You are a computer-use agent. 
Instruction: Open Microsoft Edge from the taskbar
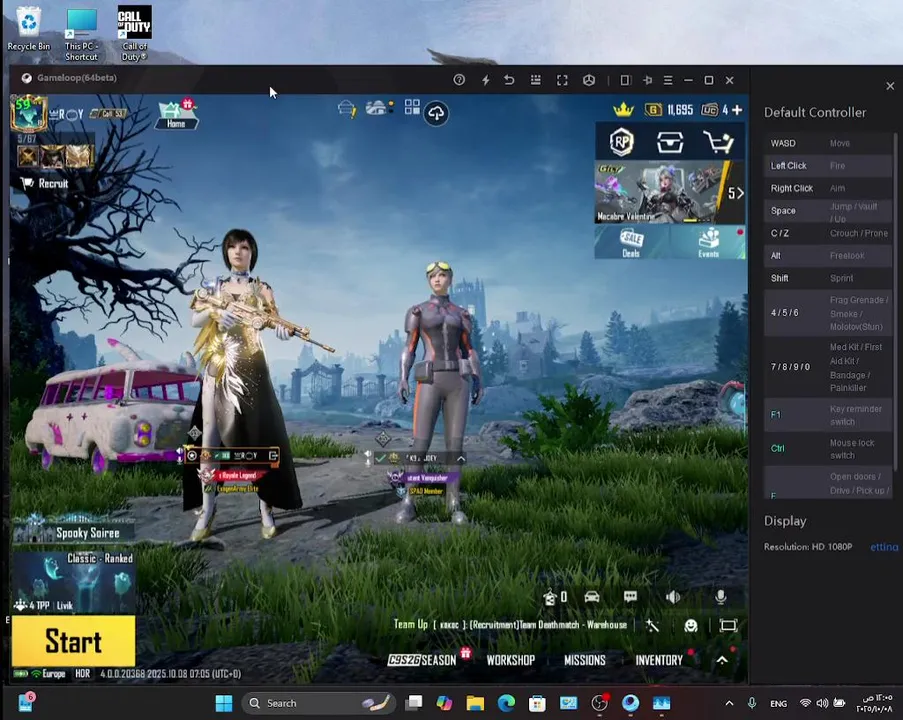pyautogui.click(x=506, y=703)
